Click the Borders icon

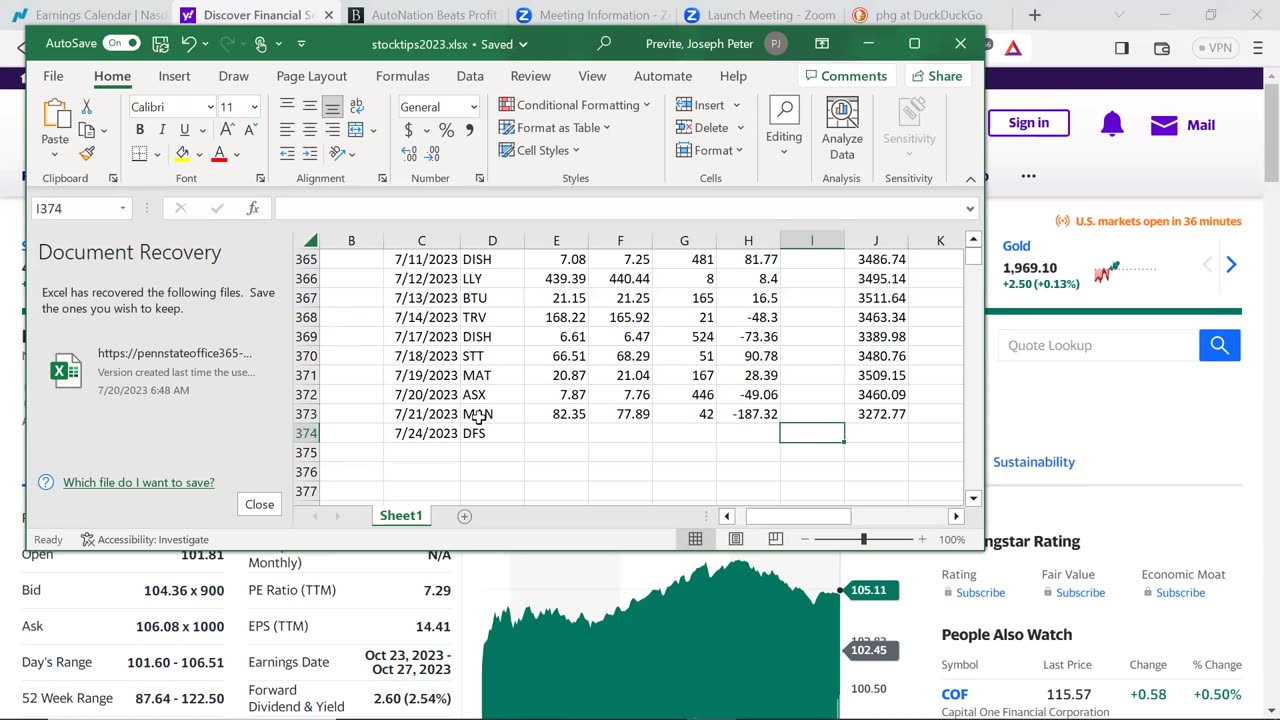[140, 154]
